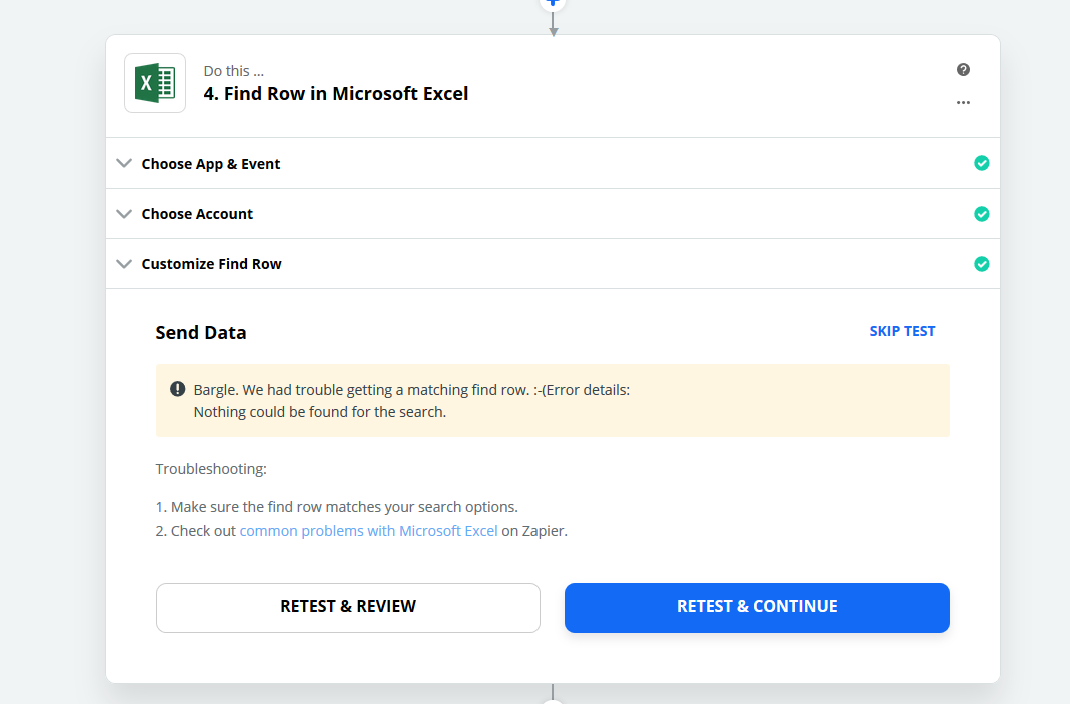The image size is (1070, 704).
Task: Click the Send Data heading
Action: coord(201,333)
